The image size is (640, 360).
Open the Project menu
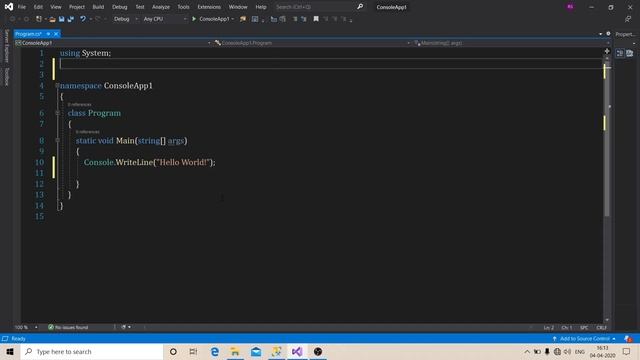(77, 7)
